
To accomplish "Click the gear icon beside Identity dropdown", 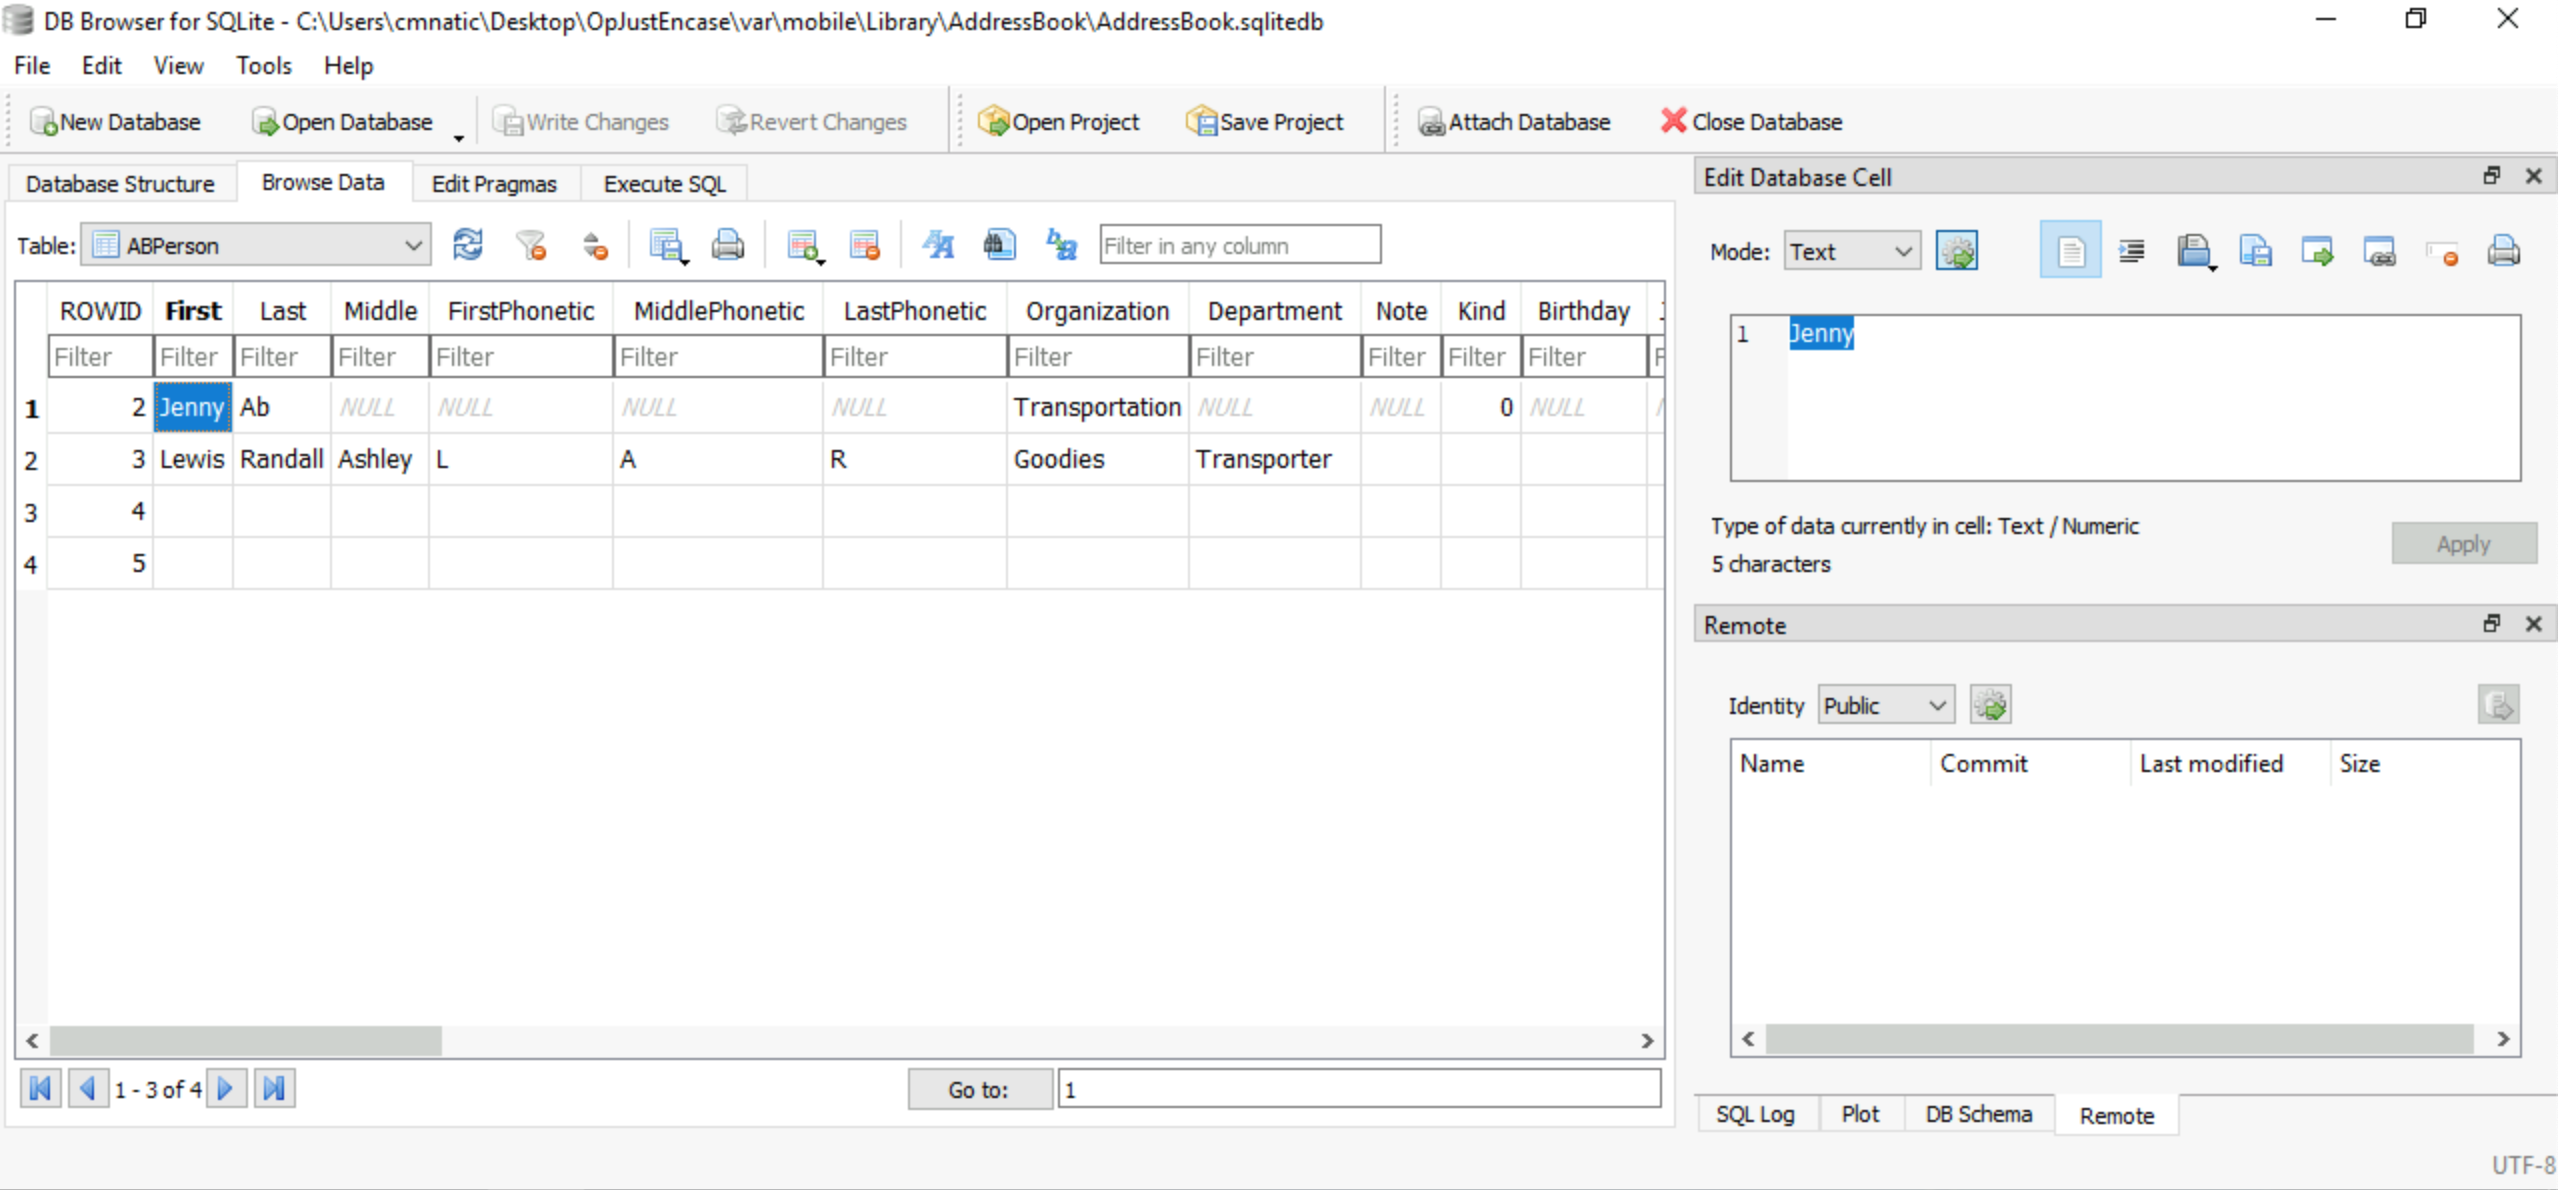I will [1990, 705].
